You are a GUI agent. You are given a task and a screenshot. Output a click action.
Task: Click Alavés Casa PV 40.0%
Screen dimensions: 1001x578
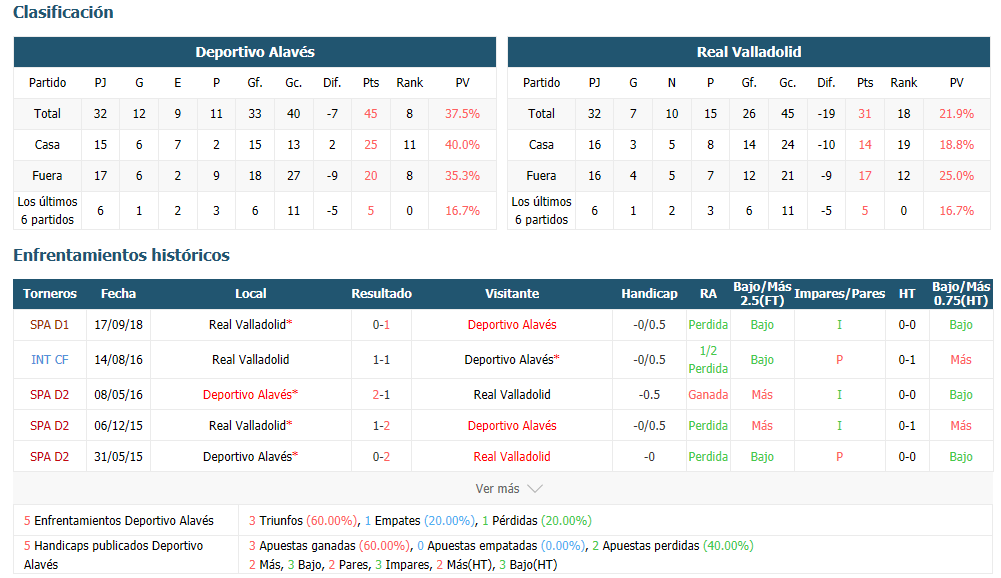click(x=462, y=145)
